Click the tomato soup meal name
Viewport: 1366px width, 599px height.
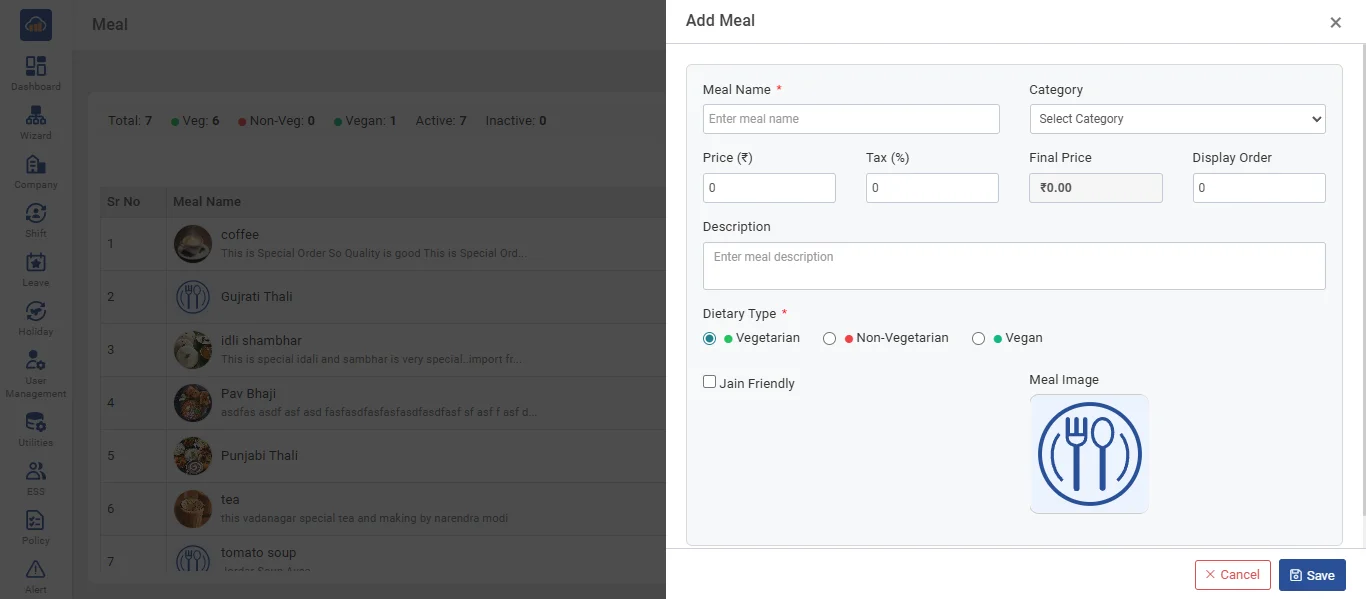pos(259,553)
